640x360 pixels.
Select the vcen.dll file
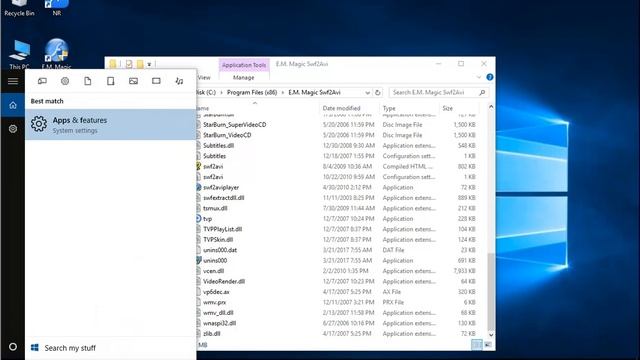click(x=213, y=271)
